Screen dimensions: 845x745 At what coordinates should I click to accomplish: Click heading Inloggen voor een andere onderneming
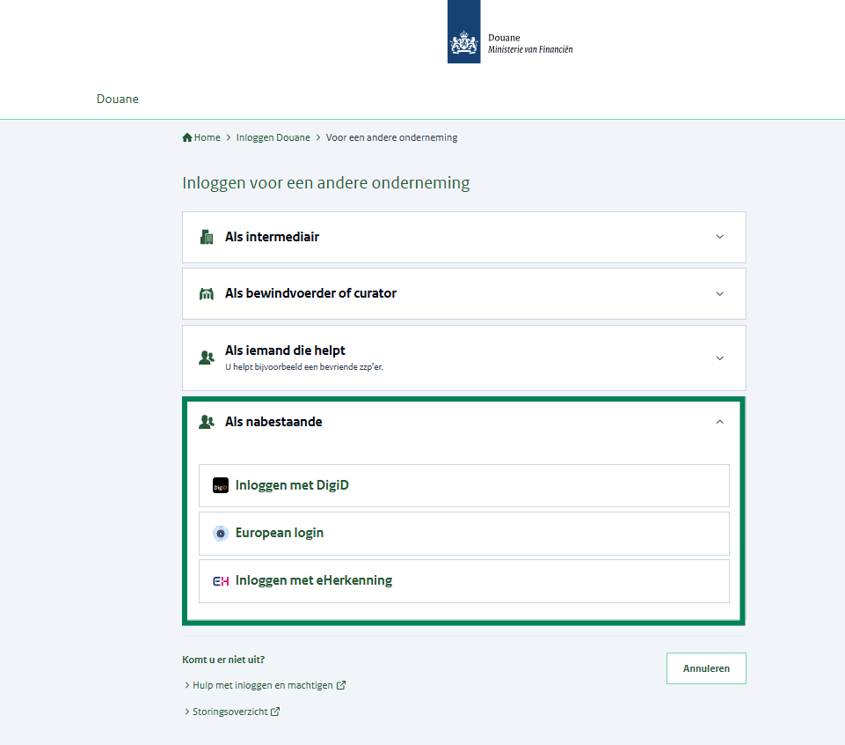coord(326,183)
